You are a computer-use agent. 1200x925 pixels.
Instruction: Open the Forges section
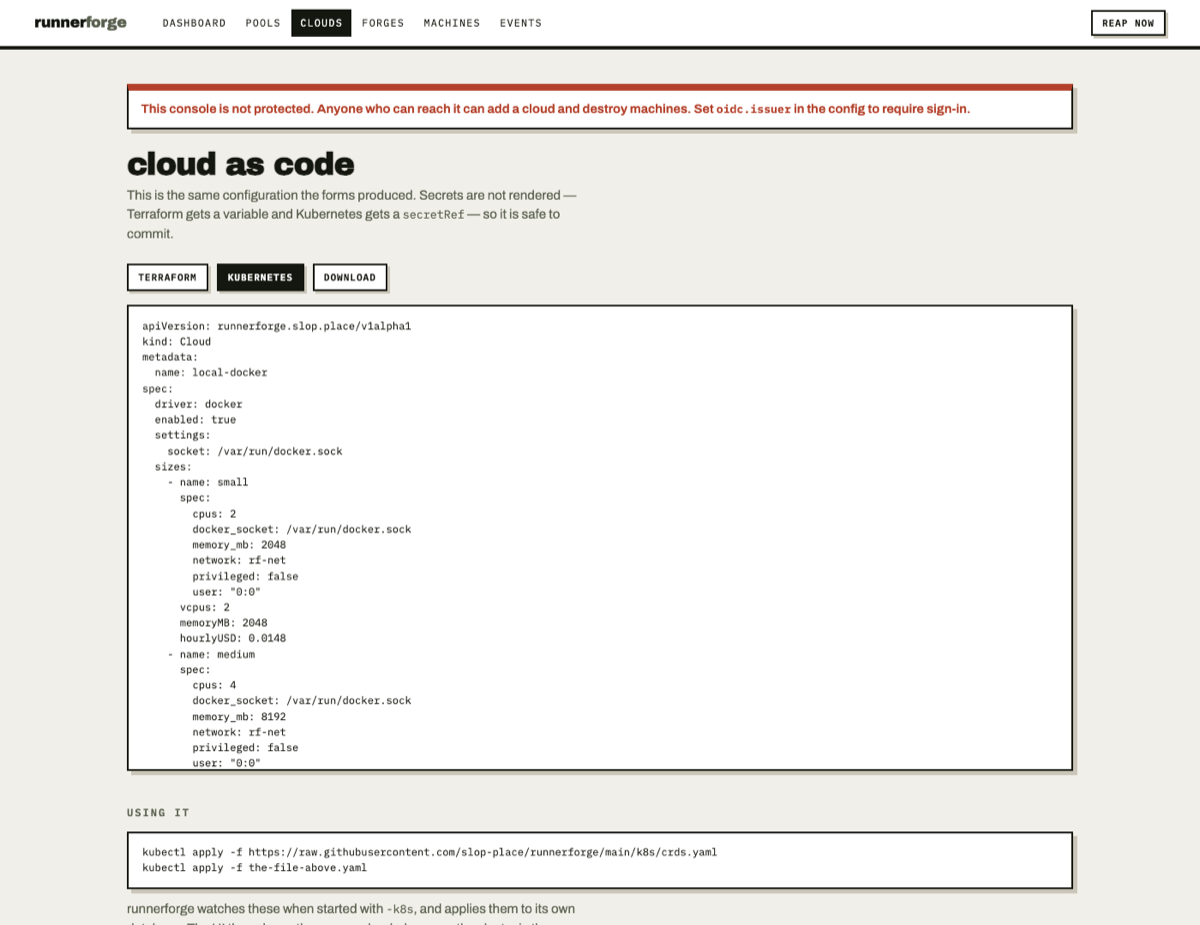[x=383, y=23]
